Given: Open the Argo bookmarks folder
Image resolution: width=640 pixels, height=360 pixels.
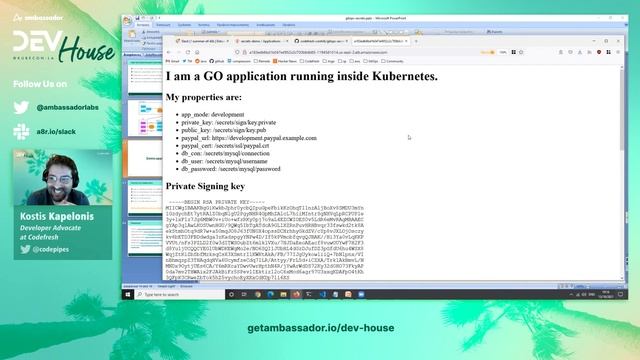Looking at the screenshot, I should pyautogui.click(x=329, y=61).
